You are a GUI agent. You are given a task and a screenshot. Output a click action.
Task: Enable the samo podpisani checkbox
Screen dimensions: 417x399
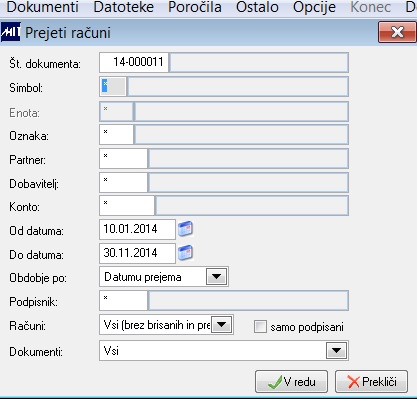(260, 327)
